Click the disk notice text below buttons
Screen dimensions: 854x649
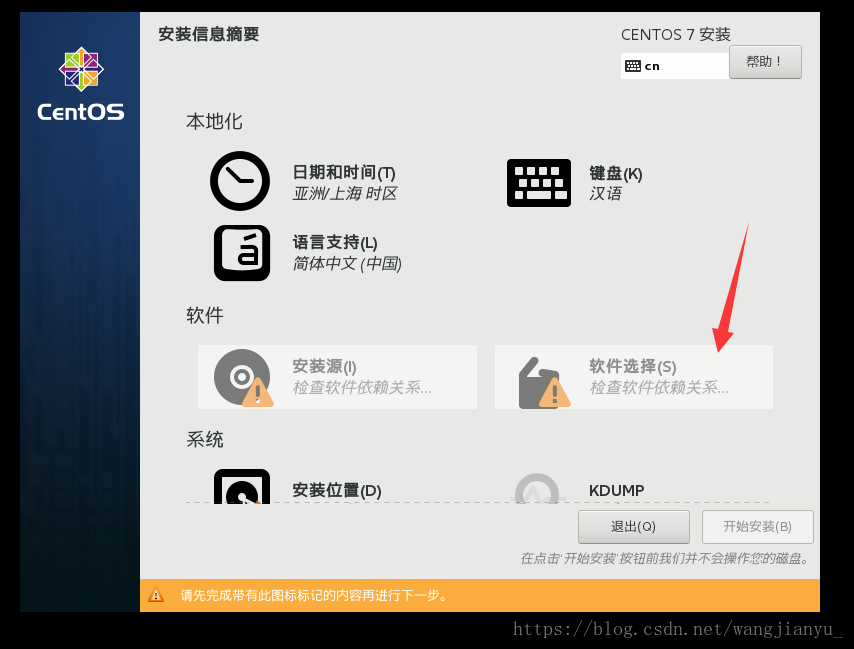coord(665,558)
